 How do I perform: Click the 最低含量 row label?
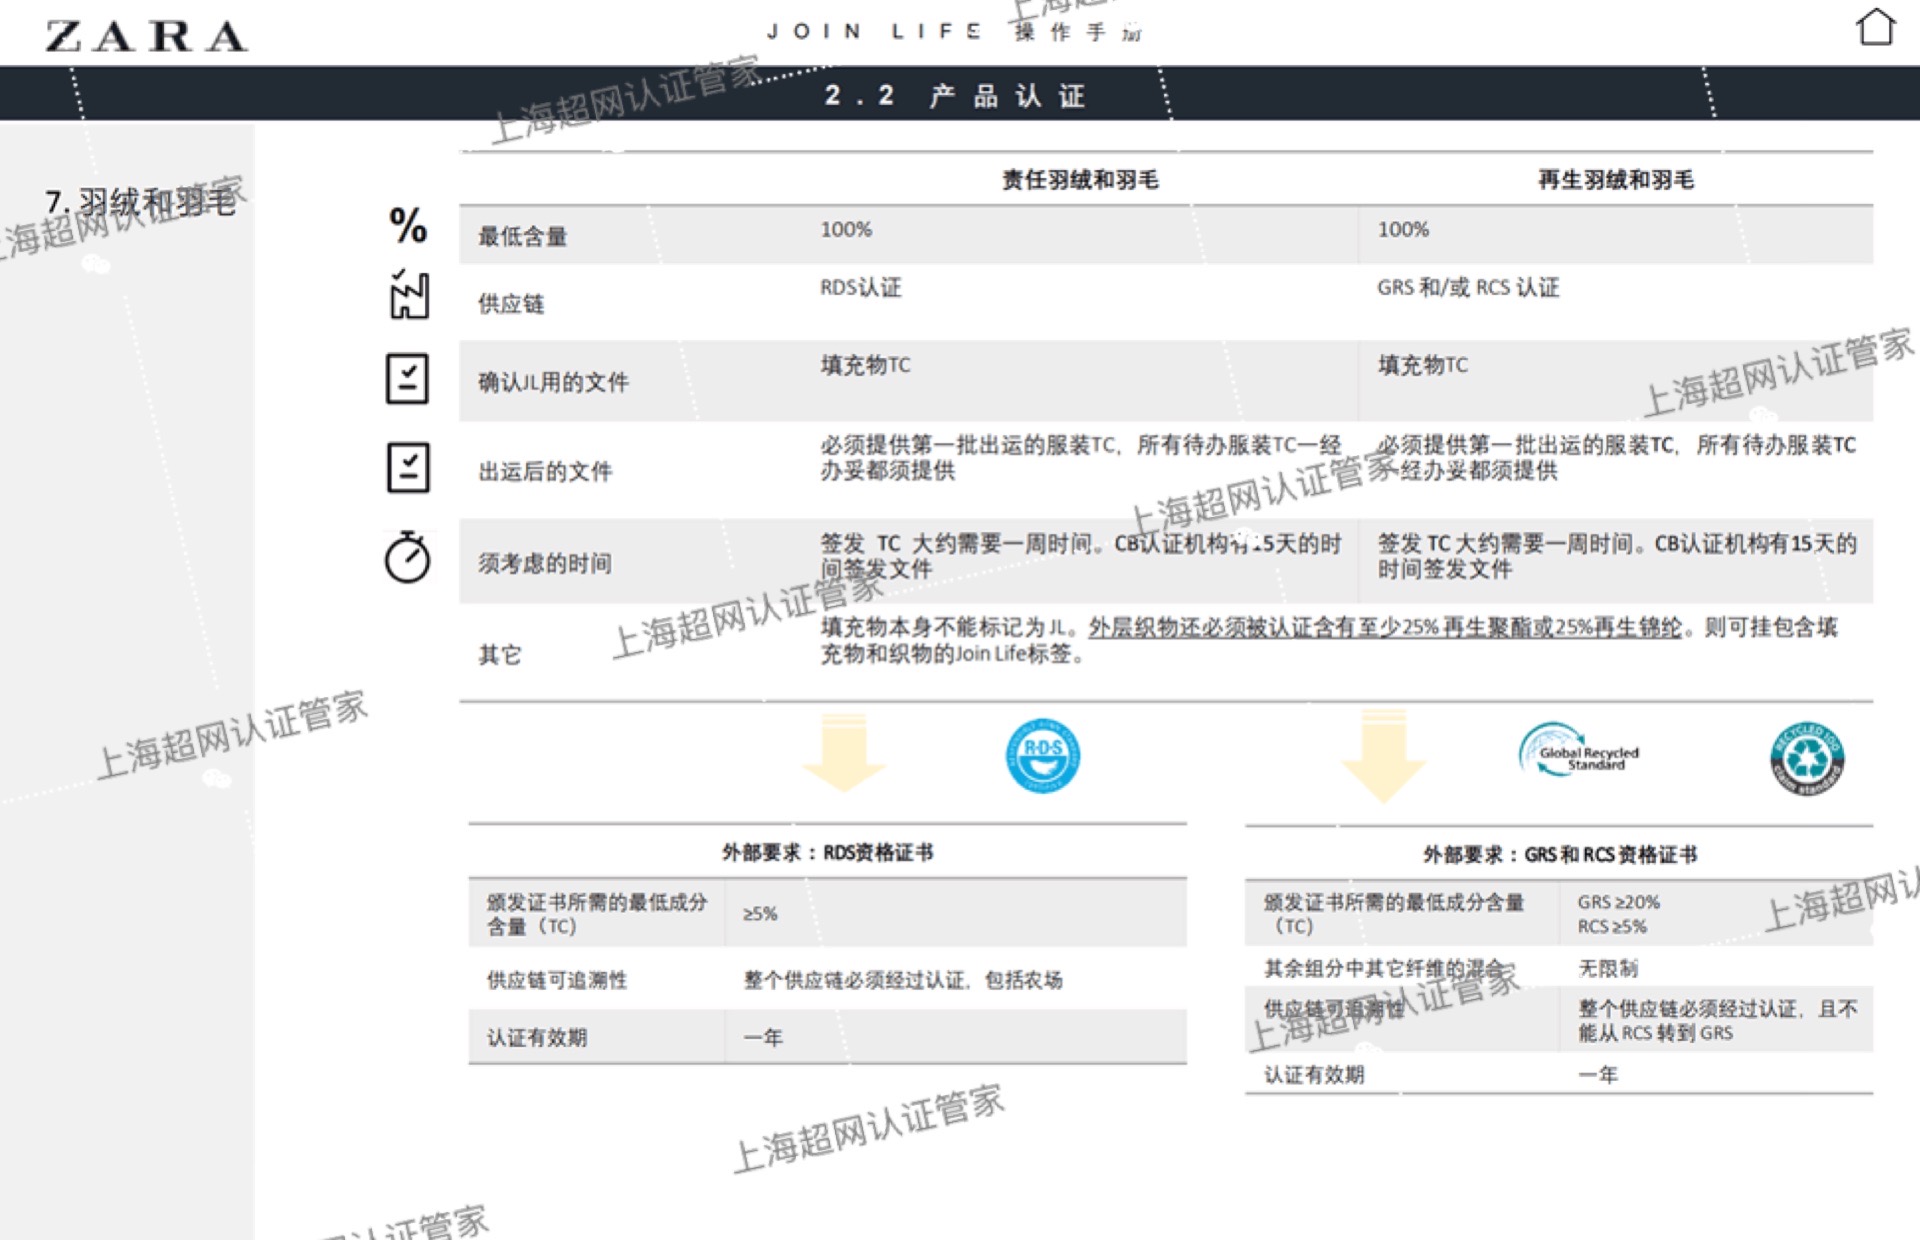(x=522, y=237)
